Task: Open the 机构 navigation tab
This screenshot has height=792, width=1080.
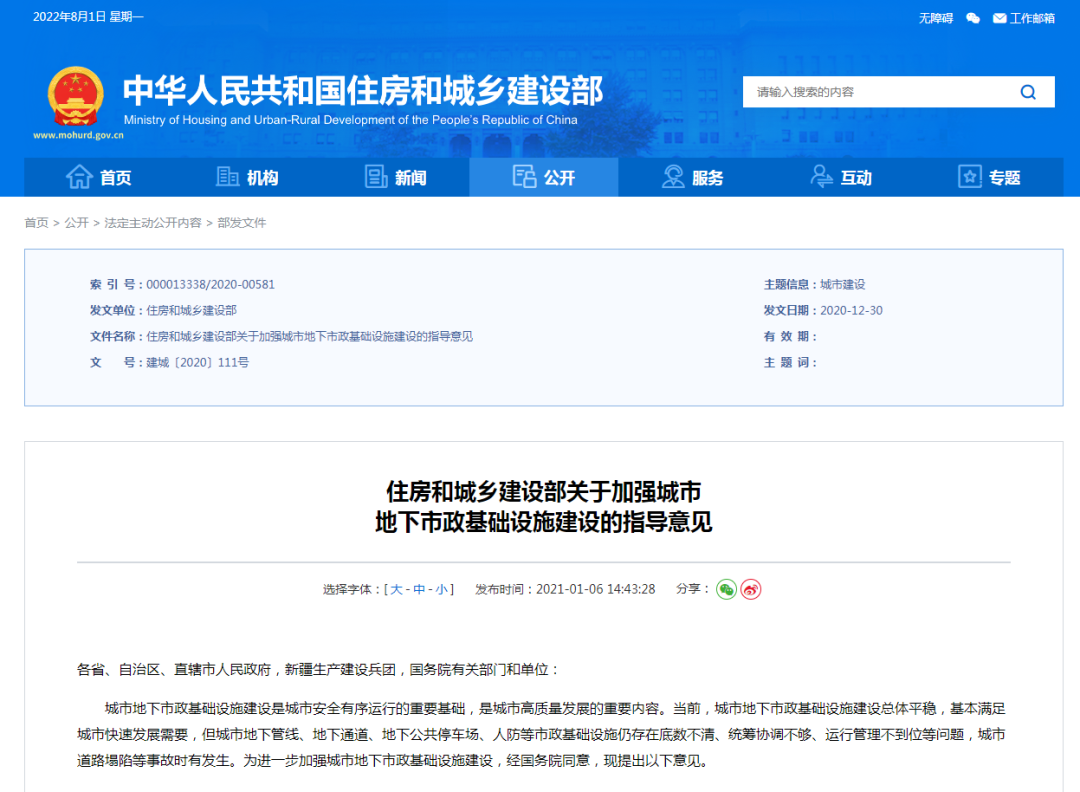Action: (247, 177)
